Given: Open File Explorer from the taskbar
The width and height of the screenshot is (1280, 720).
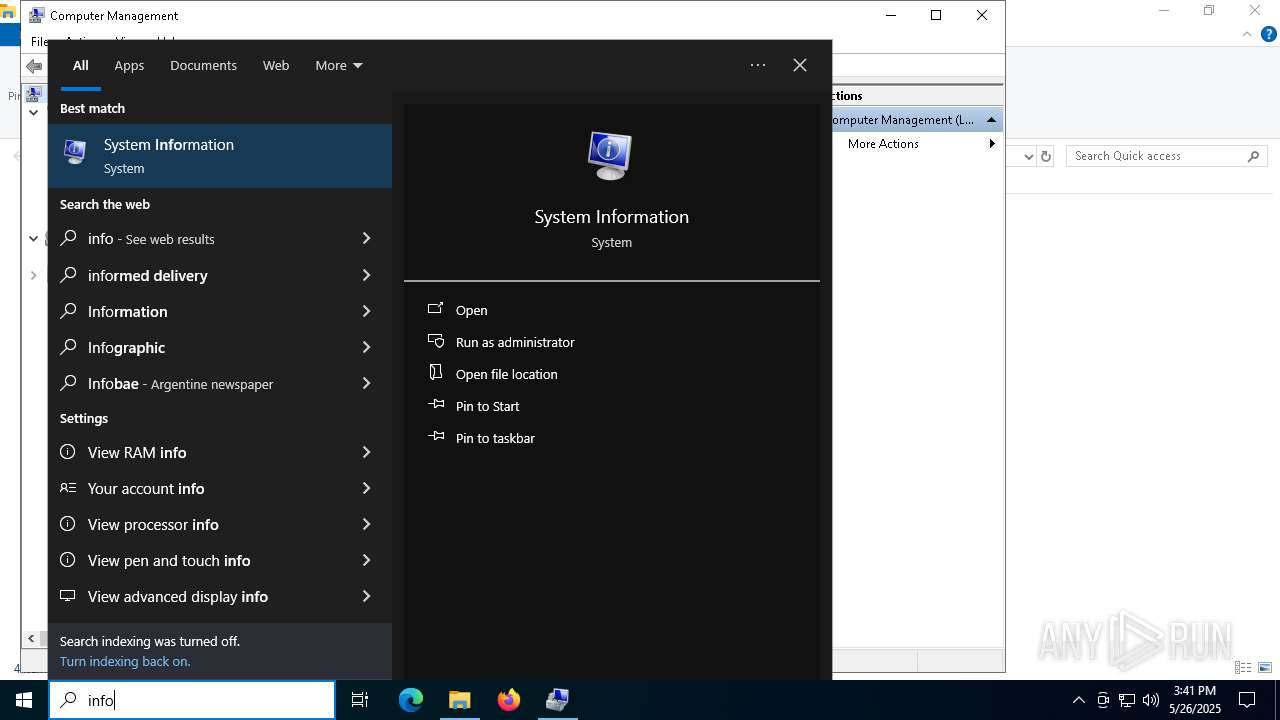Looking at the screenshot, I should coord(460,700).
